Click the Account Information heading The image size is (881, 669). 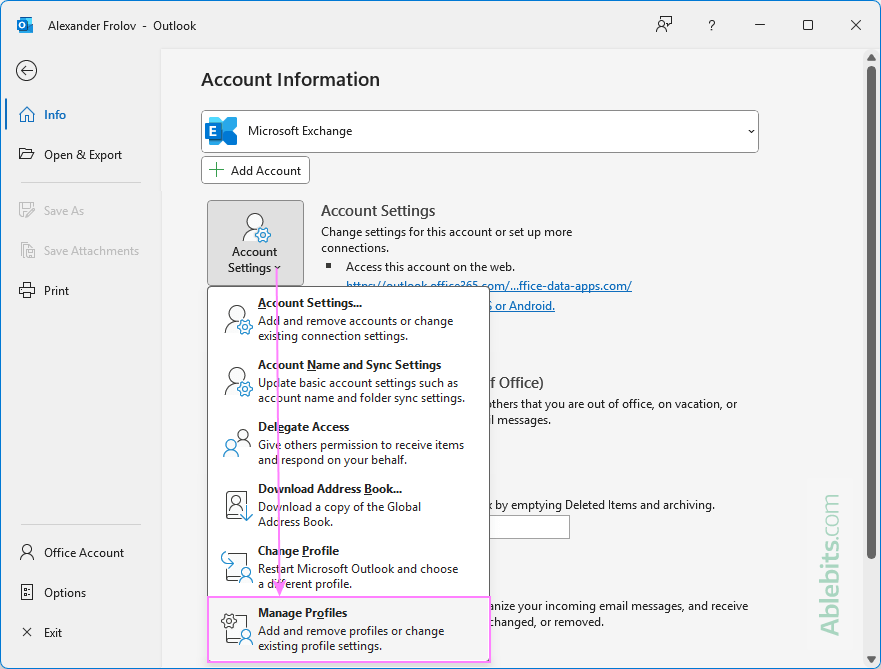coord(290,79)
